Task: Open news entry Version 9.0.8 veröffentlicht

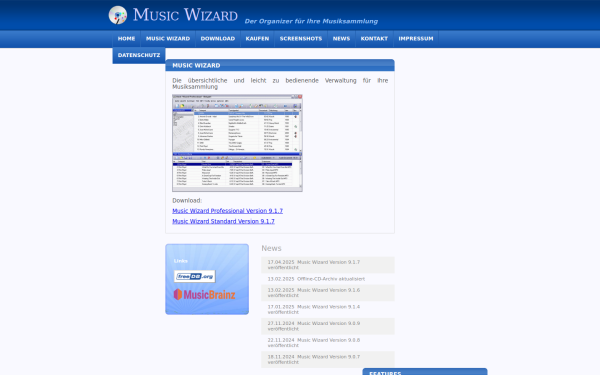Action: pos(328,343)
